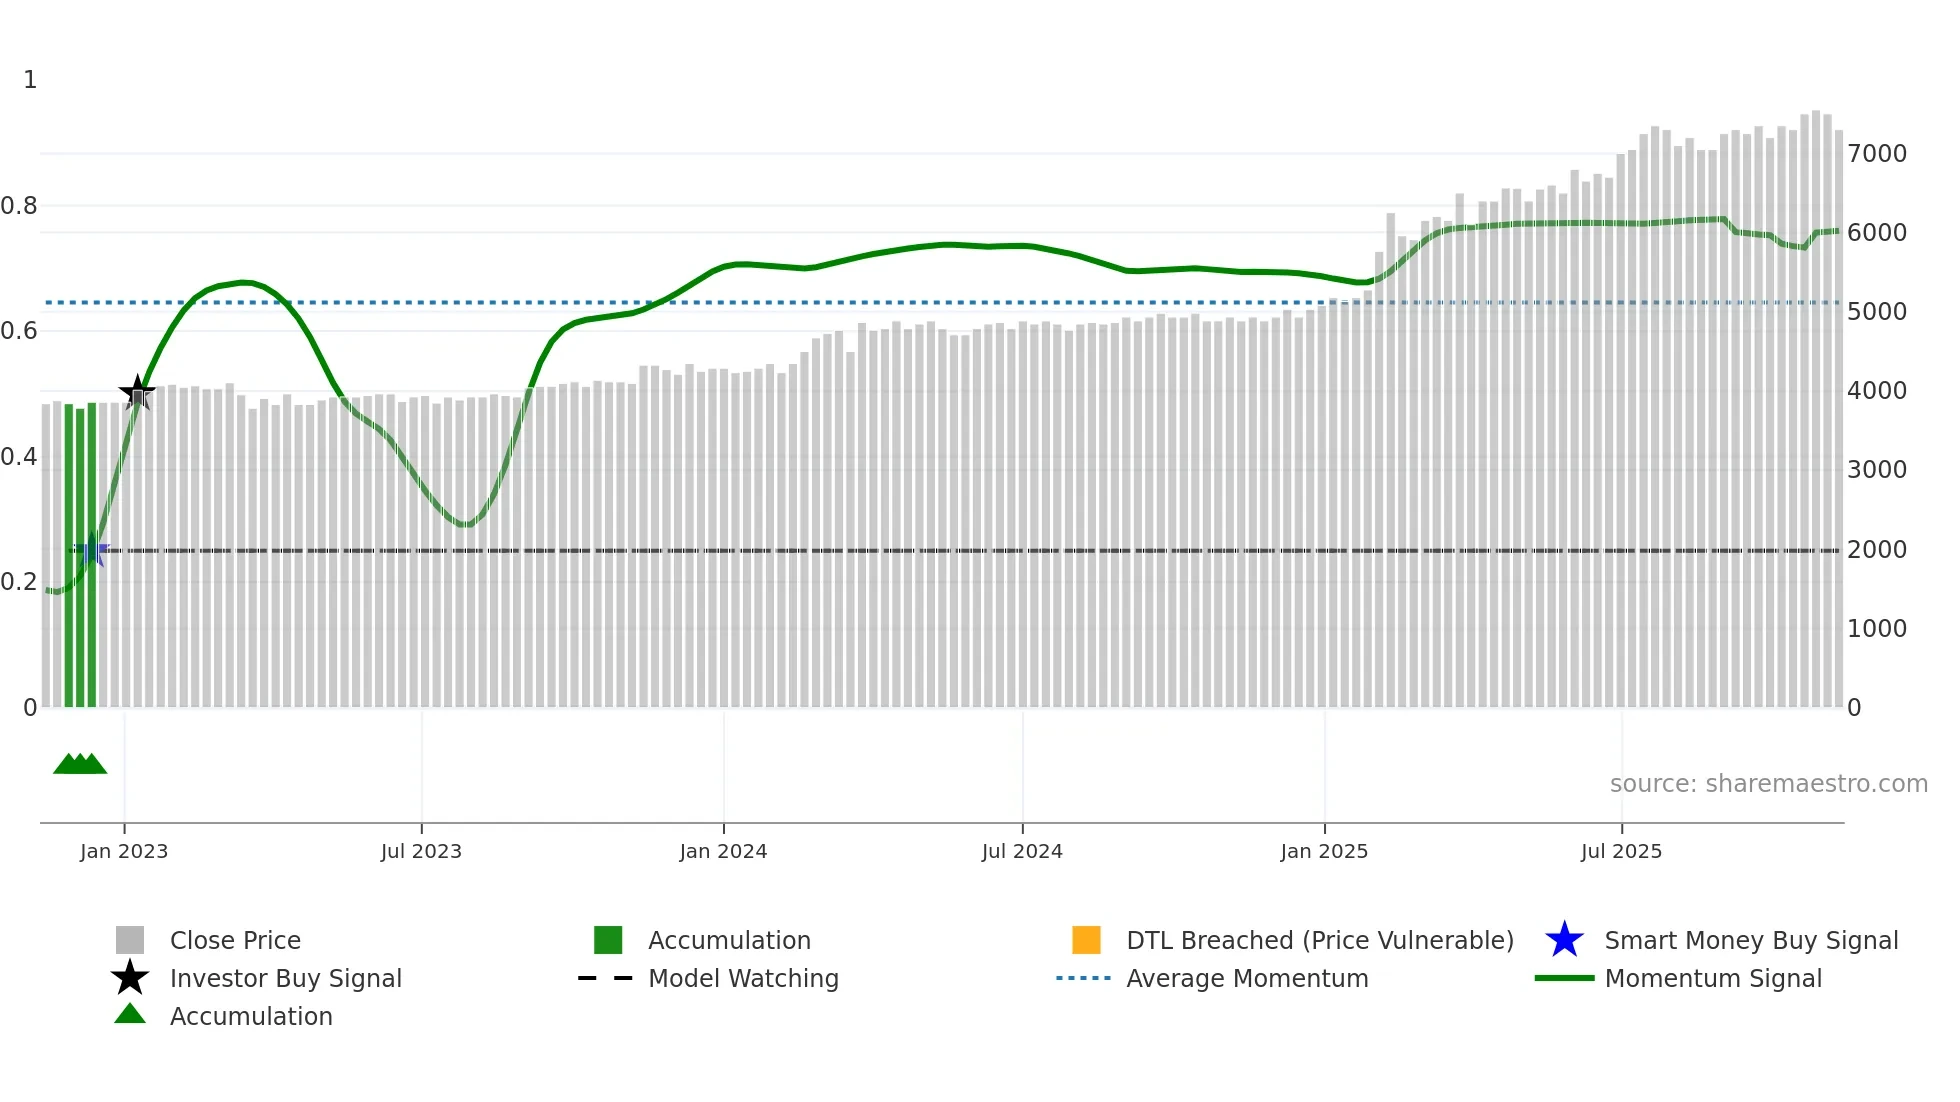Click the black star legend icon
The height and width of the screenshot is (1102, 1960).
(130, 978)
